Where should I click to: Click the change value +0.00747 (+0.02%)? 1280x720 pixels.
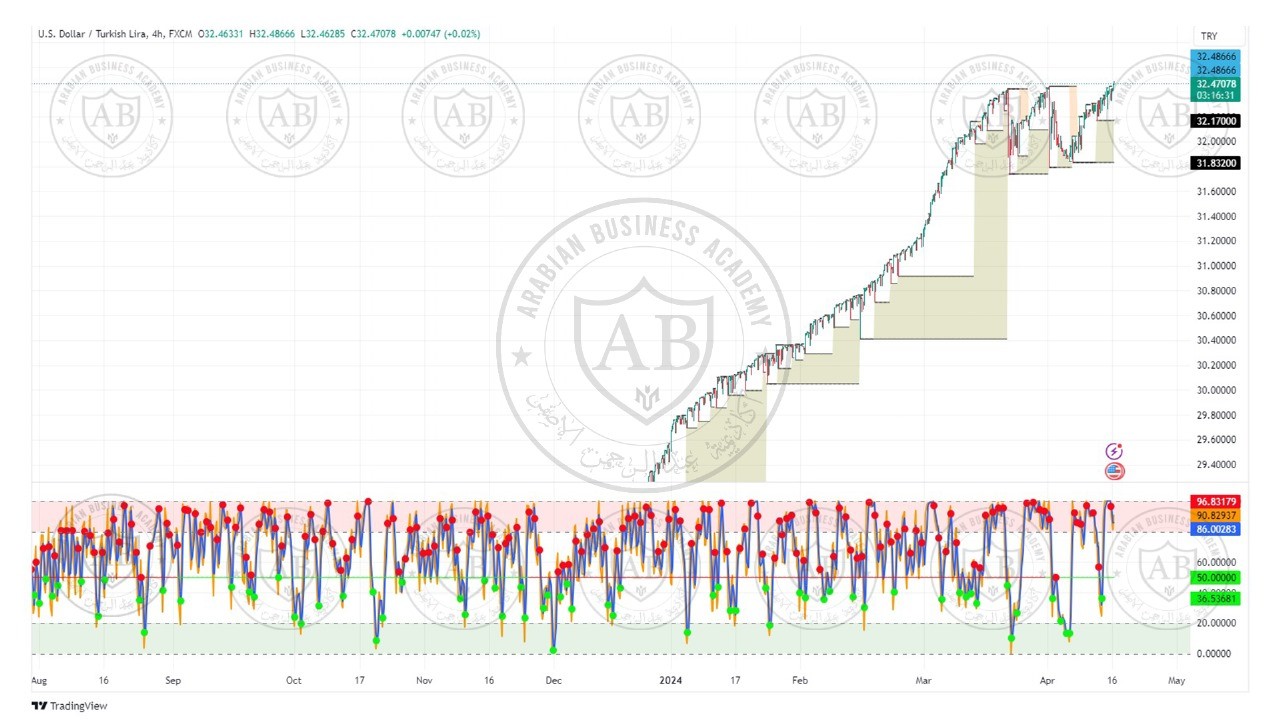point(441,34)
